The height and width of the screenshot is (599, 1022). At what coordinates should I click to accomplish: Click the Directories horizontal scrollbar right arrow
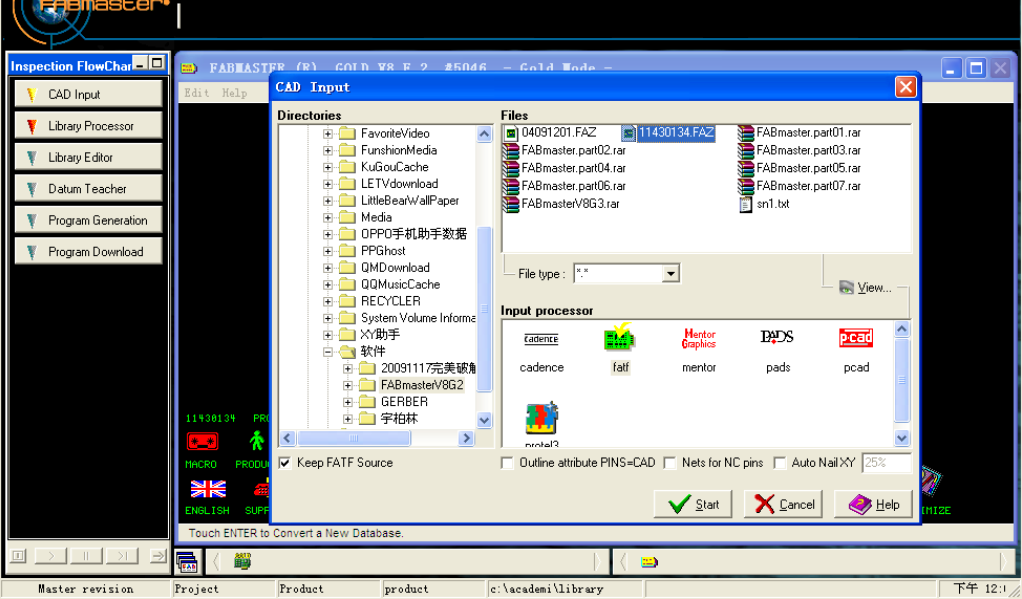click(466, 438)
